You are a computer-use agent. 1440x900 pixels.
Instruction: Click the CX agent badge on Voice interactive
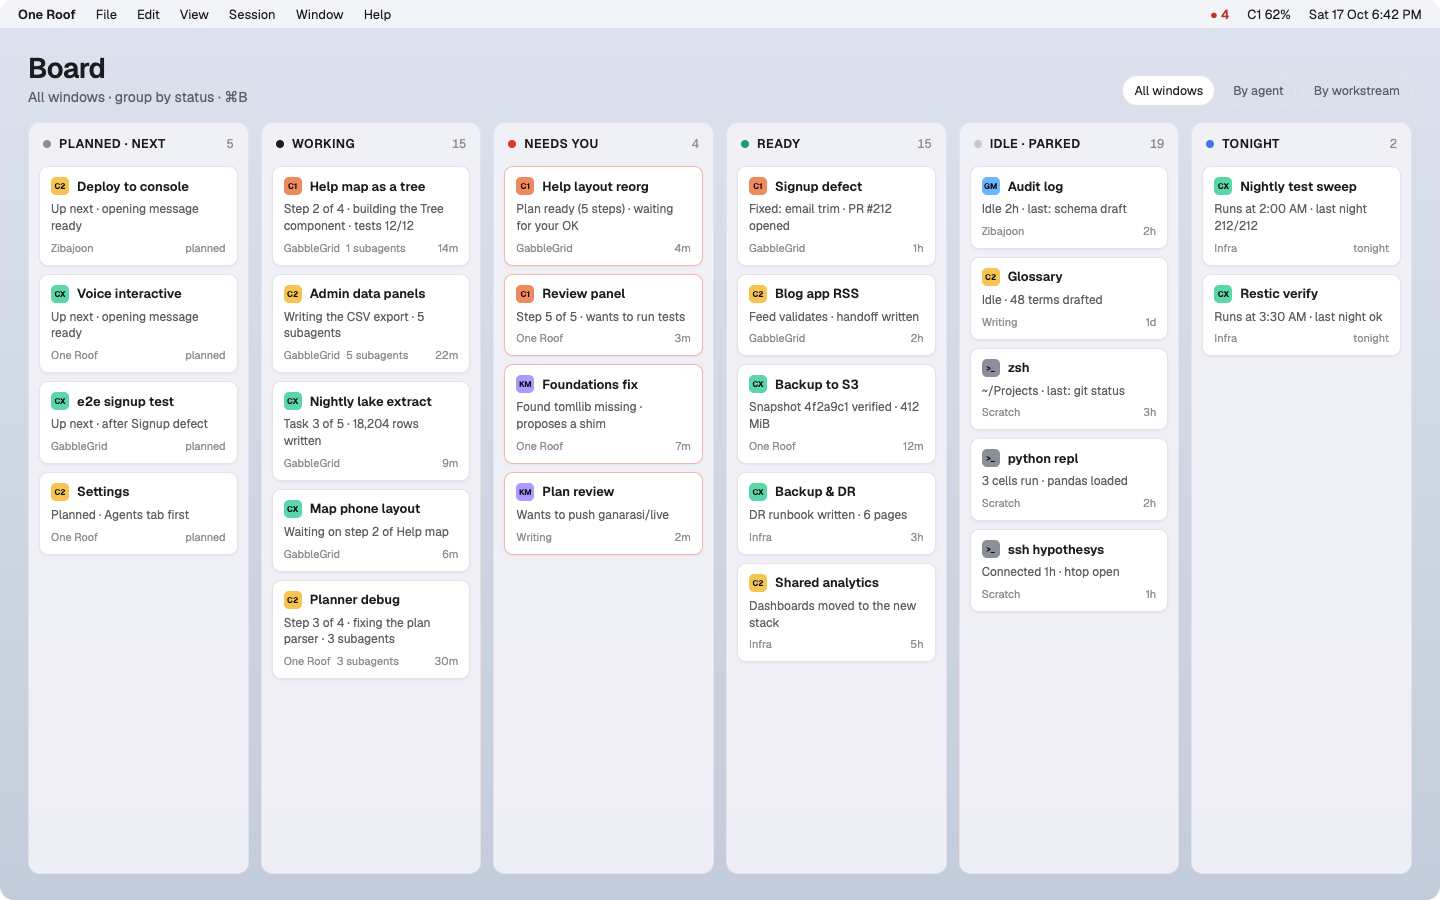60,294
